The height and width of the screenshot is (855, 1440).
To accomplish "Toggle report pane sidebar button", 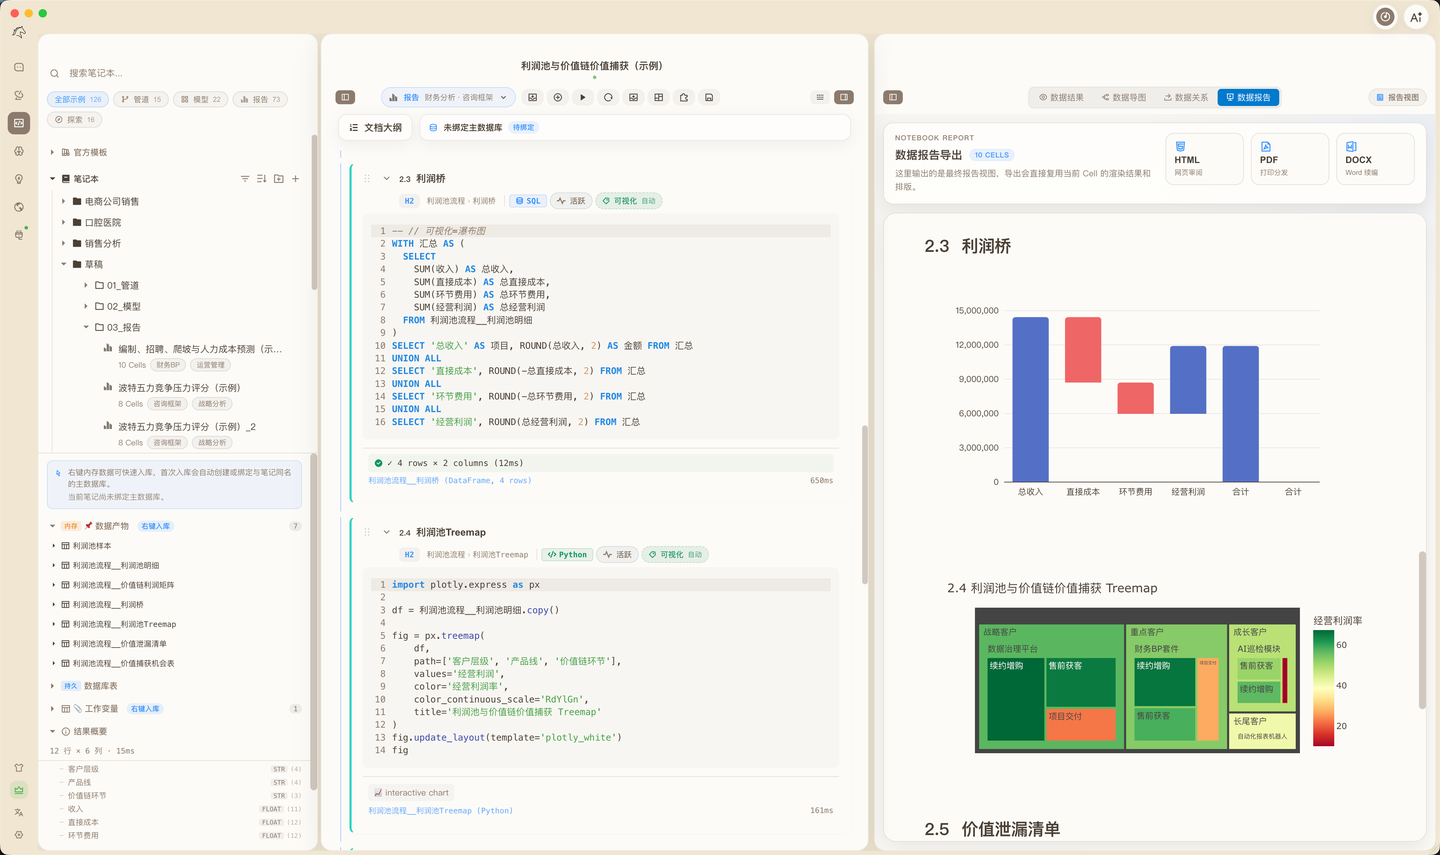I will (x=893, y=97).
